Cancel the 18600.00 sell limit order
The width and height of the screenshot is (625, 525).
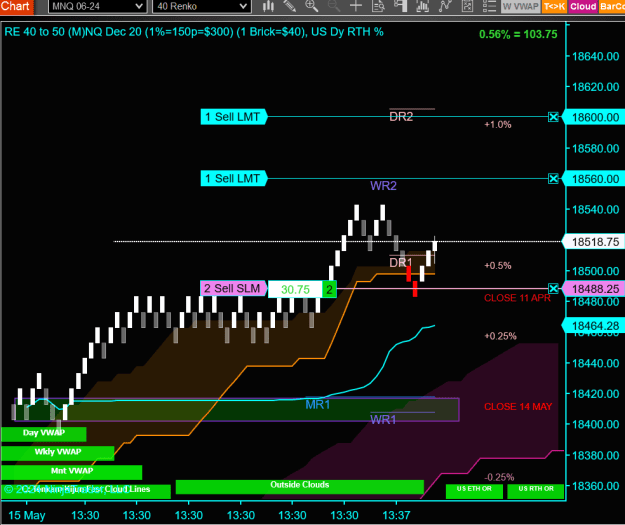tap(553, 117)
